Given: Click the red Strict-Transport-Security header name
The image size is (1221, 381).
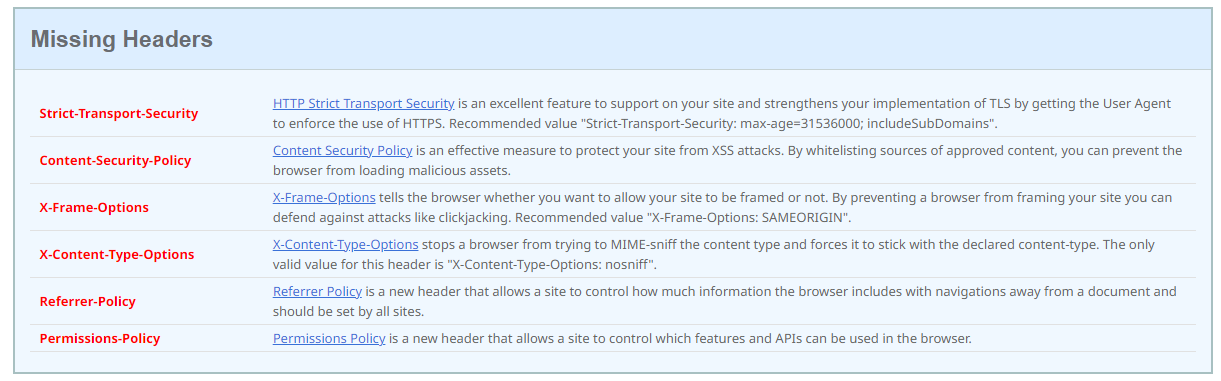Looking at the screenshot, I should [119, 114].
